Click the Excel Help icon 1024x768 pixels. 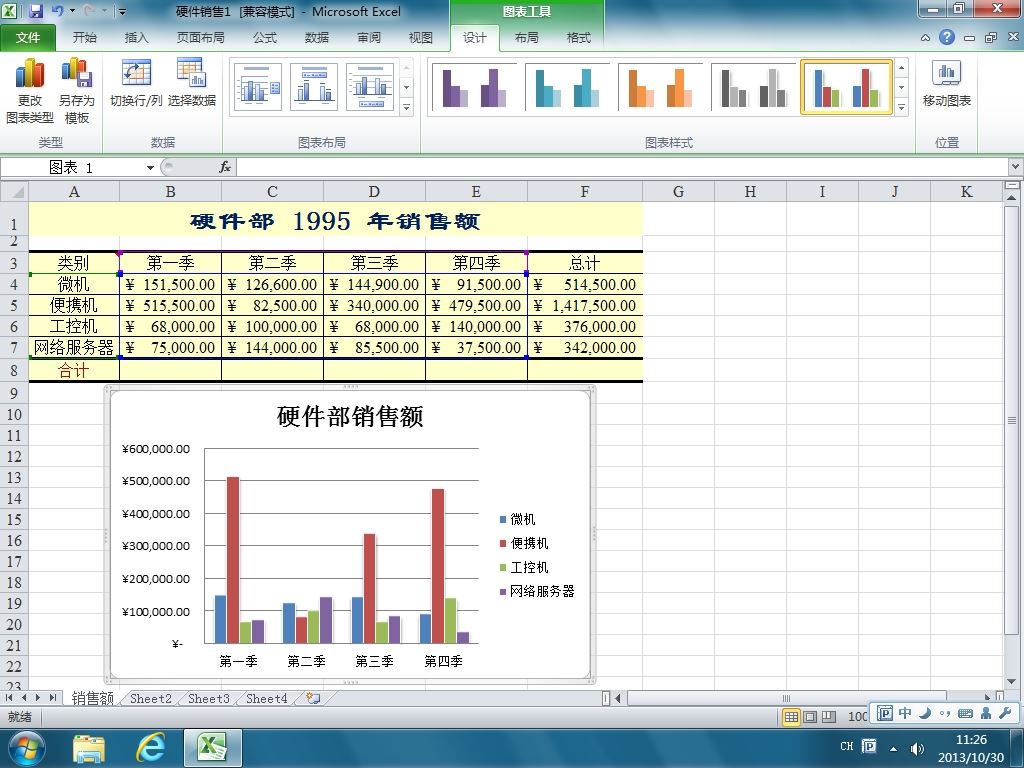(947, 37)
